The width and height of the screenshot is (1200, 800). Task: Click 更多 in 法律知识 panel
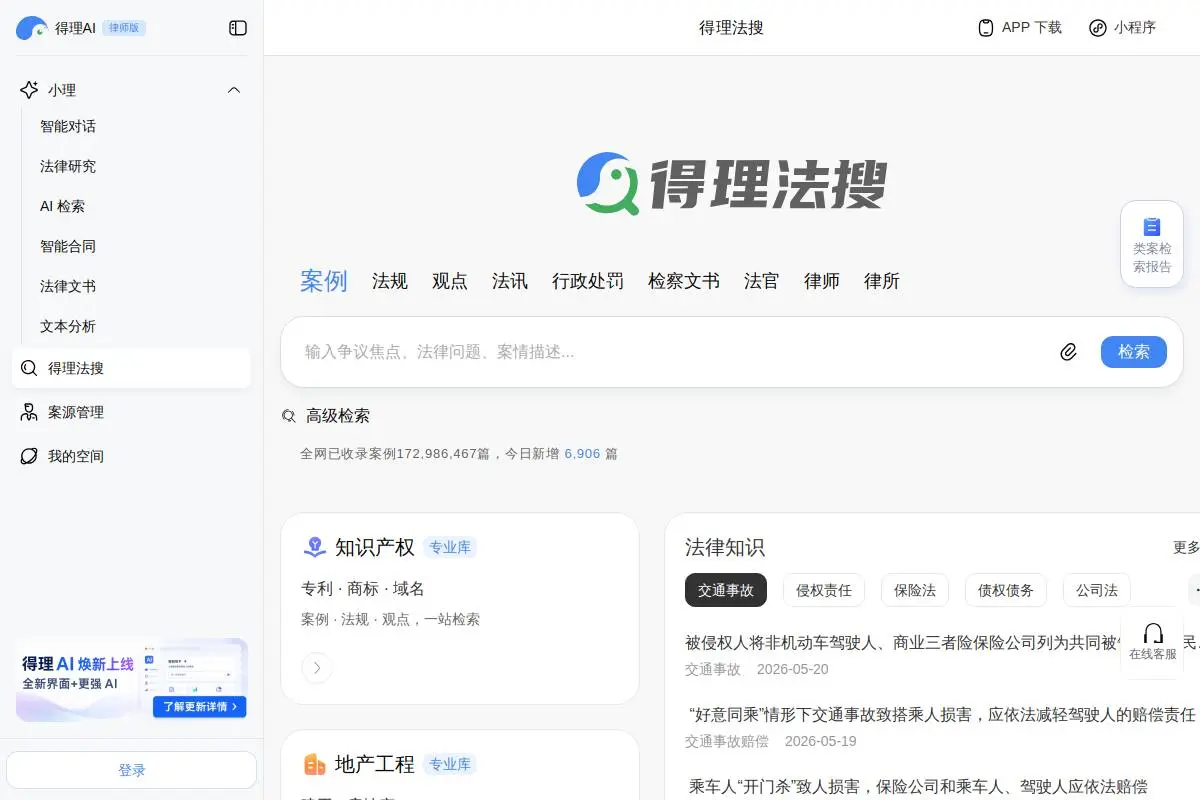(x=1186, y=548)
